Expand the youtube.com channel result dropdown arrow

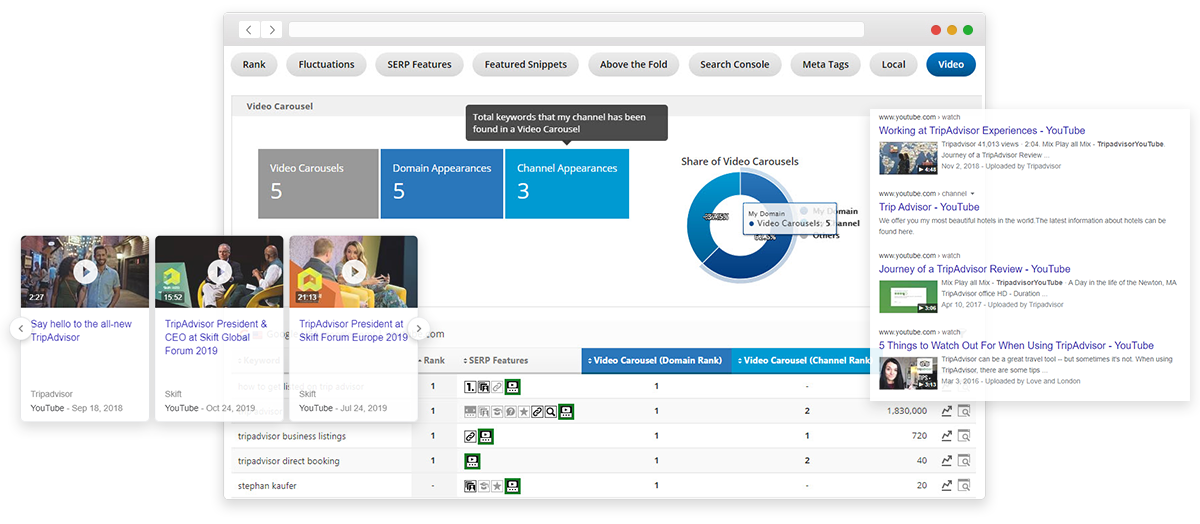972,193
